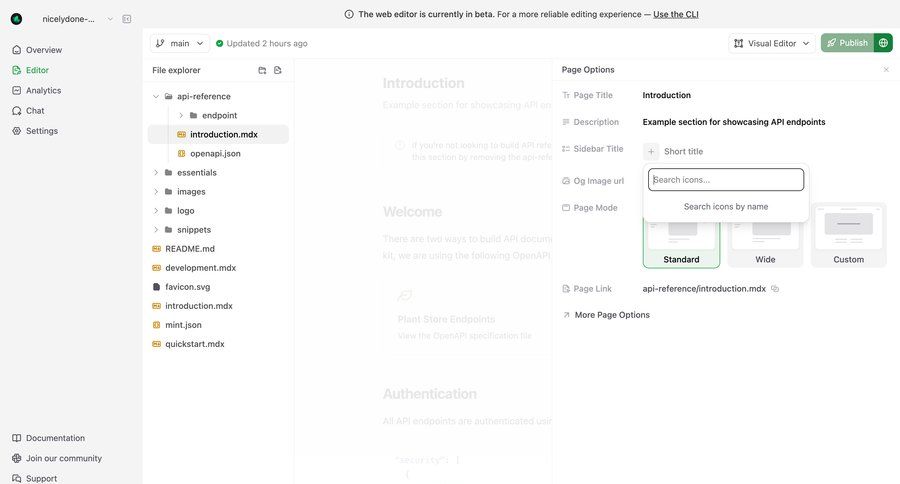Viewport: 900px width, 484px height.
Task: Click the essentials folder icon
Action: (x=168, y=173)
